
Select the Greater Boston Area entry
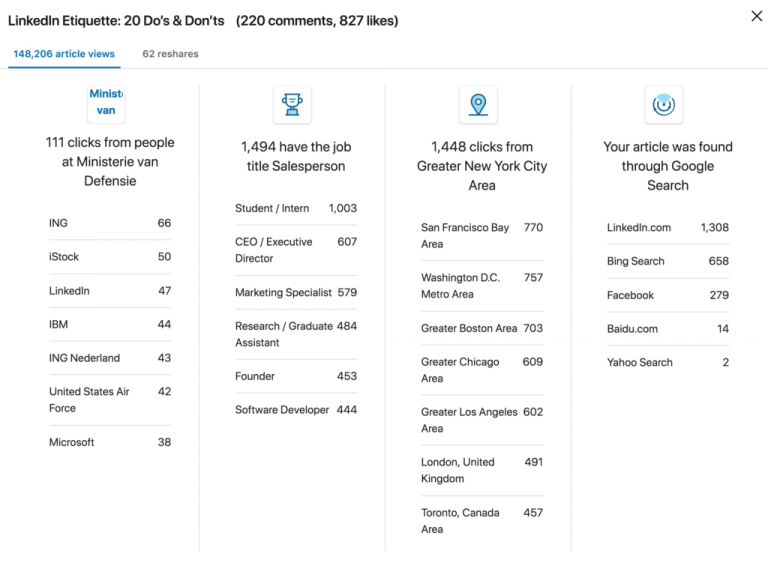point(481,328)
